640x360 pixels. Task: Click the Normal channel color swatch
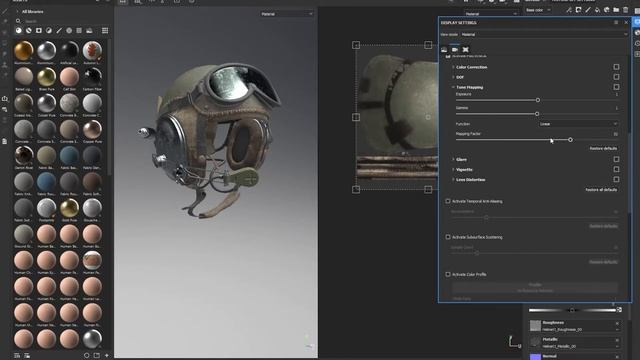click(x=535, y=357)
